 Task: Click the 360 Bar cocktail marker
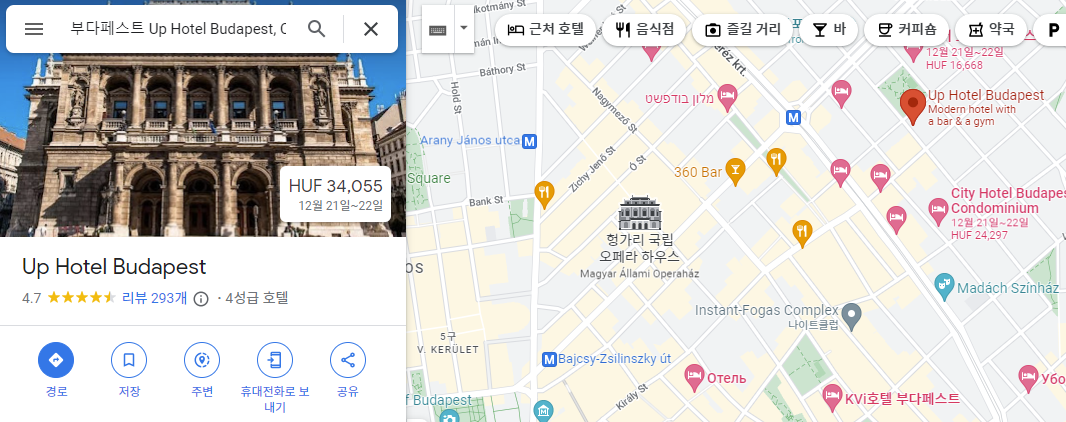pyautogui.click(x=735, y=171)
